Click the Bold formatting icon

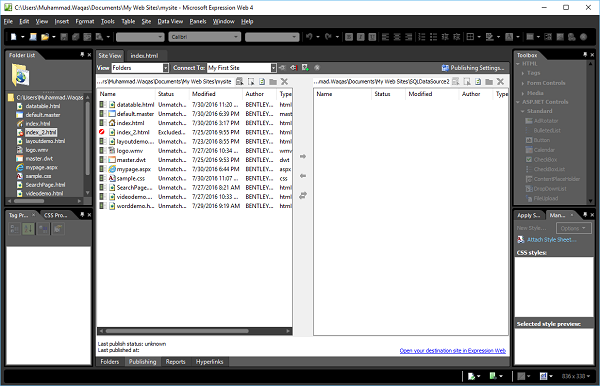click(x=349, y=37)
